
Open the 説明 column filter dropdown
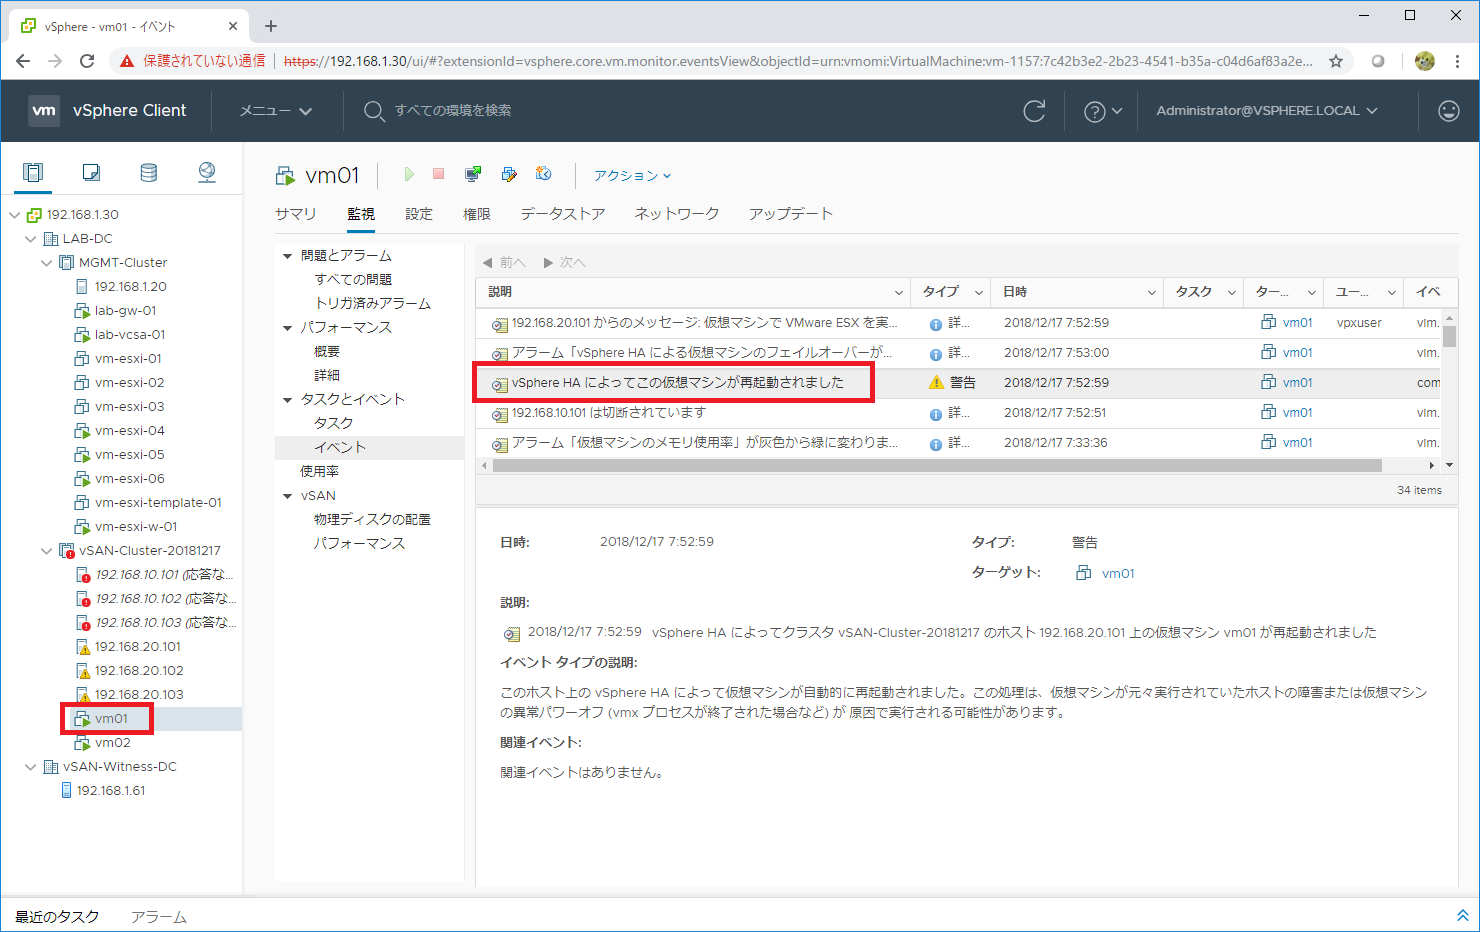(898, 293)
